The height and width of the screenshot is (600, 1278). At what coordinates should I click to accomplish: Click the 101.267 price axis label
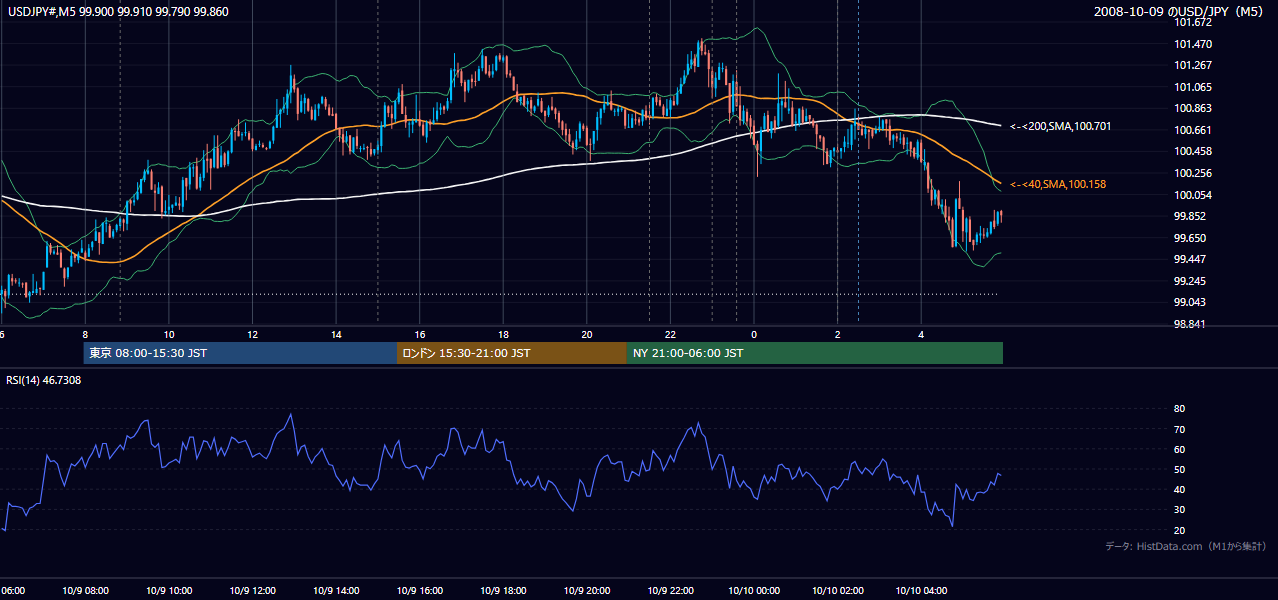click(x=1194, y=66)
